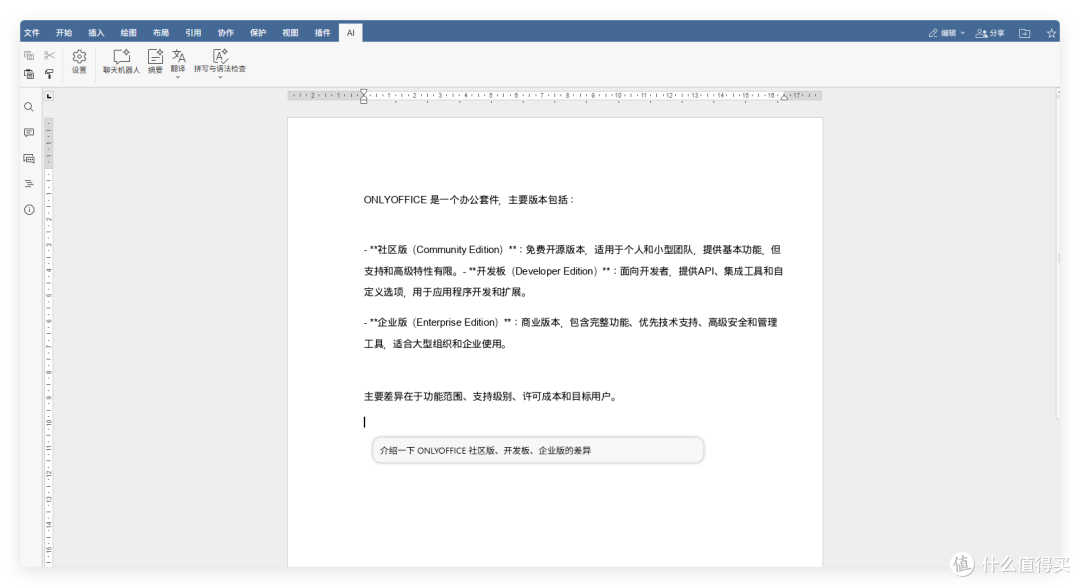Click the AI prompt input box below text
Image resolution: width=1080 pixels, height=587 pixels.
coord(538,450)
